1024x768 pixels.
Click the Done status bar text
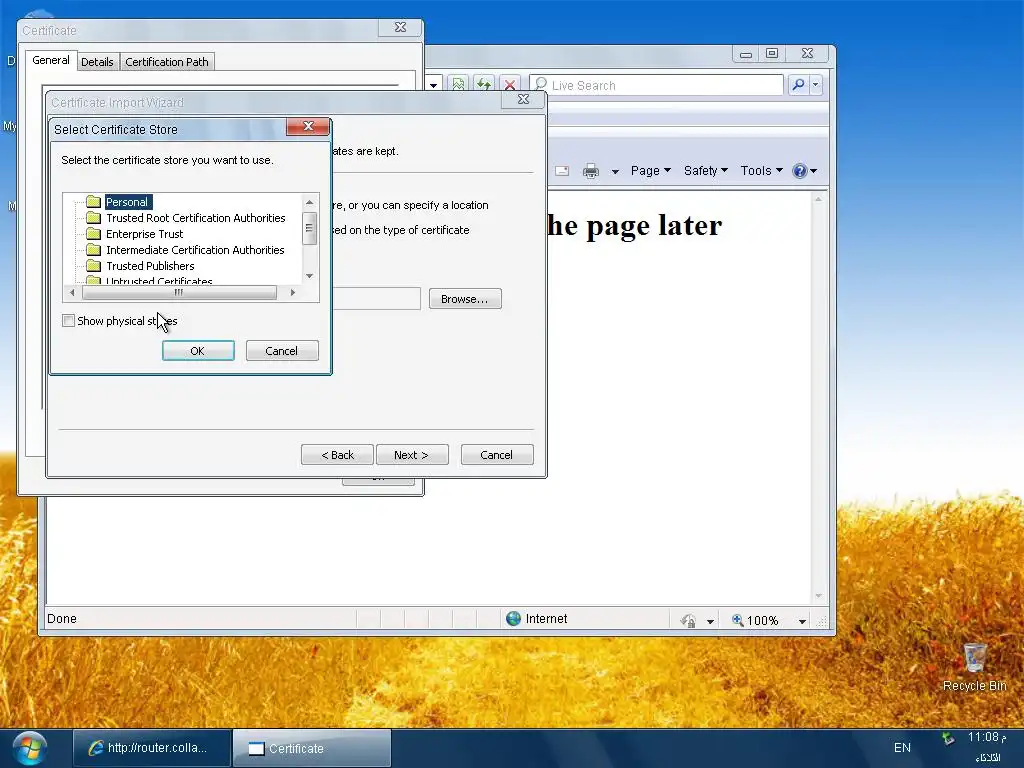coord(61,618)
